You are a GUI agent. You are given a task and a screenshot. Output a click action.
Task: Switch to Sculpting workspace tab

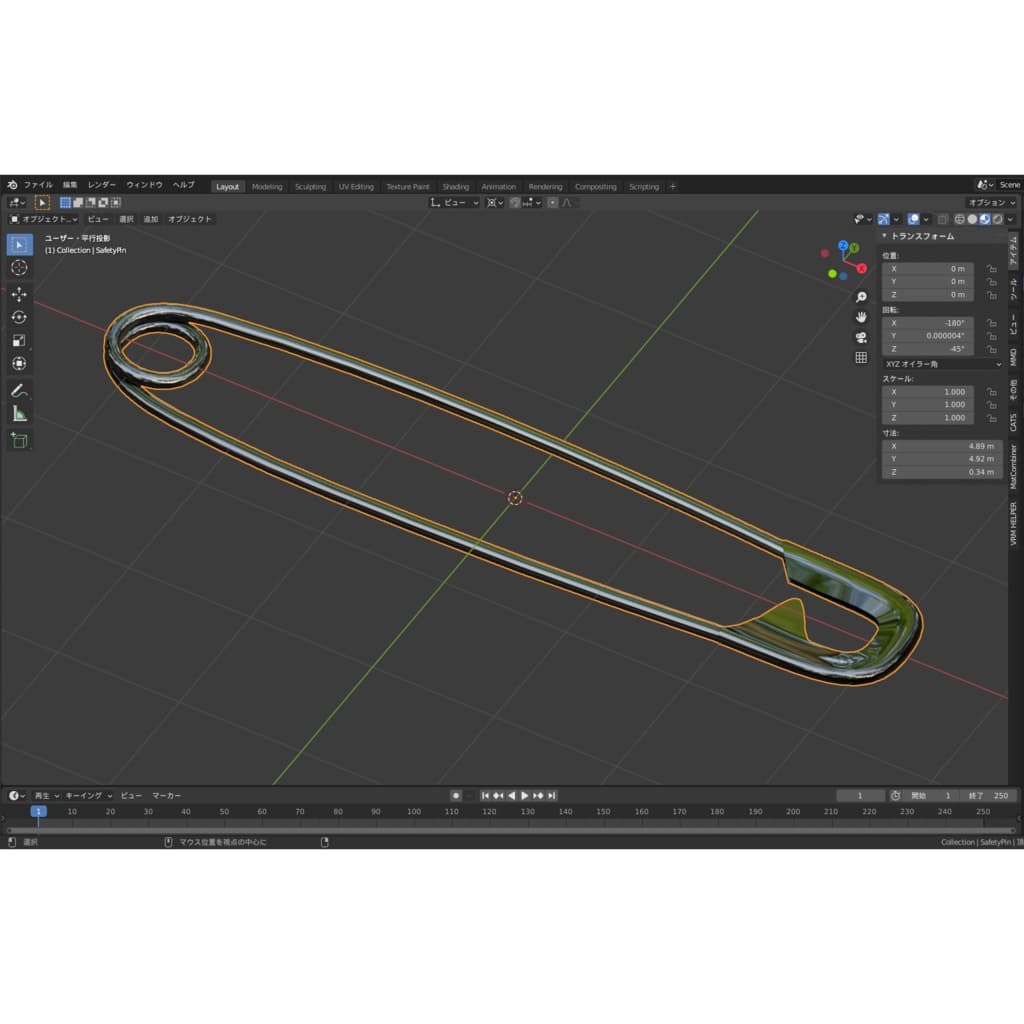(310, 187)
